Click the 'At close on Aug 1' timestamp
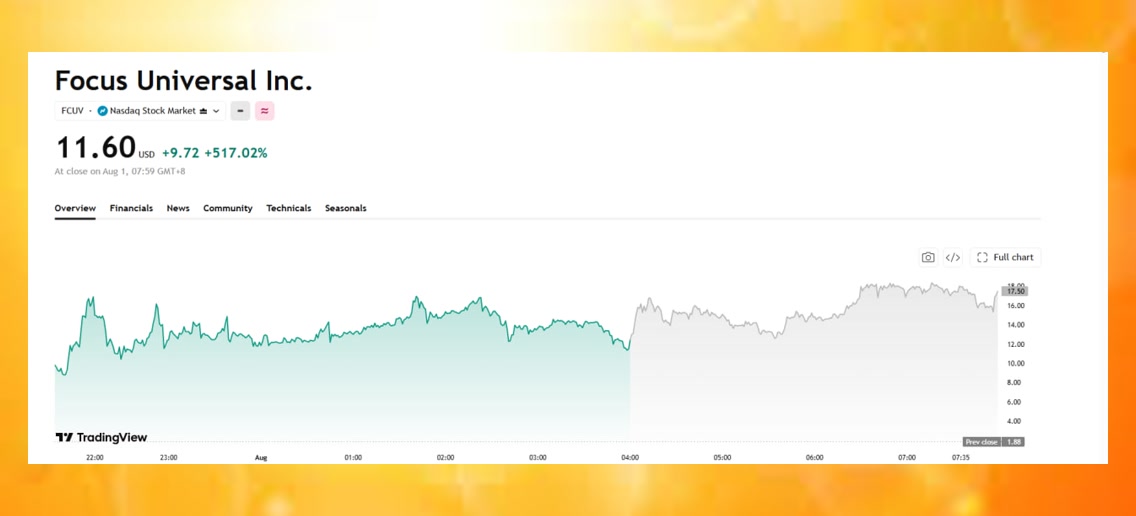The width and height of the screenshot is (1136, 516). click(x=120, y=172)
